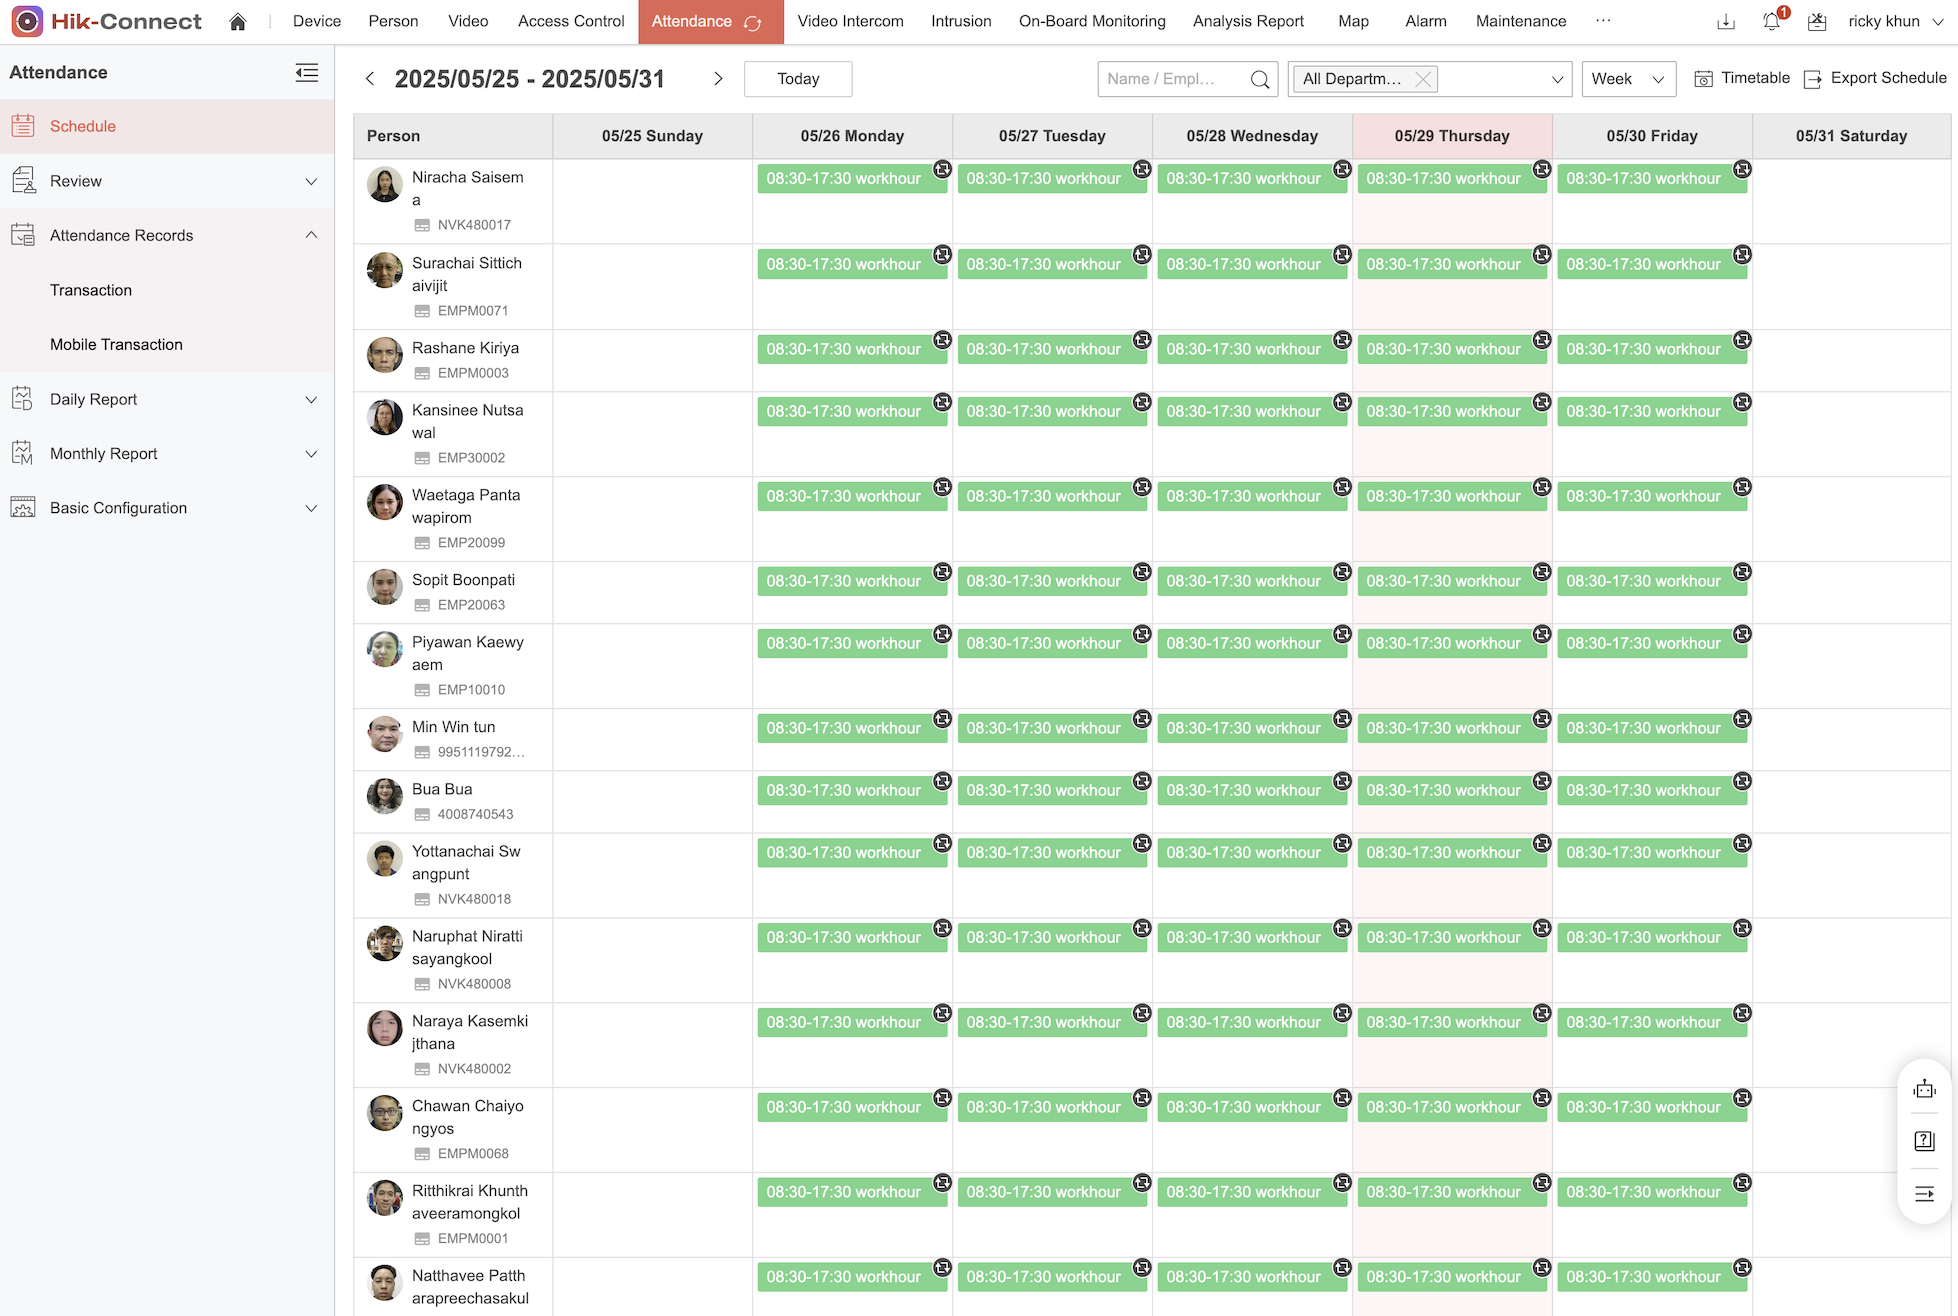This screenshot has width=1958, height=1316.
Task: Click the icon left of ricky khun
Action: click(1817, 22)
